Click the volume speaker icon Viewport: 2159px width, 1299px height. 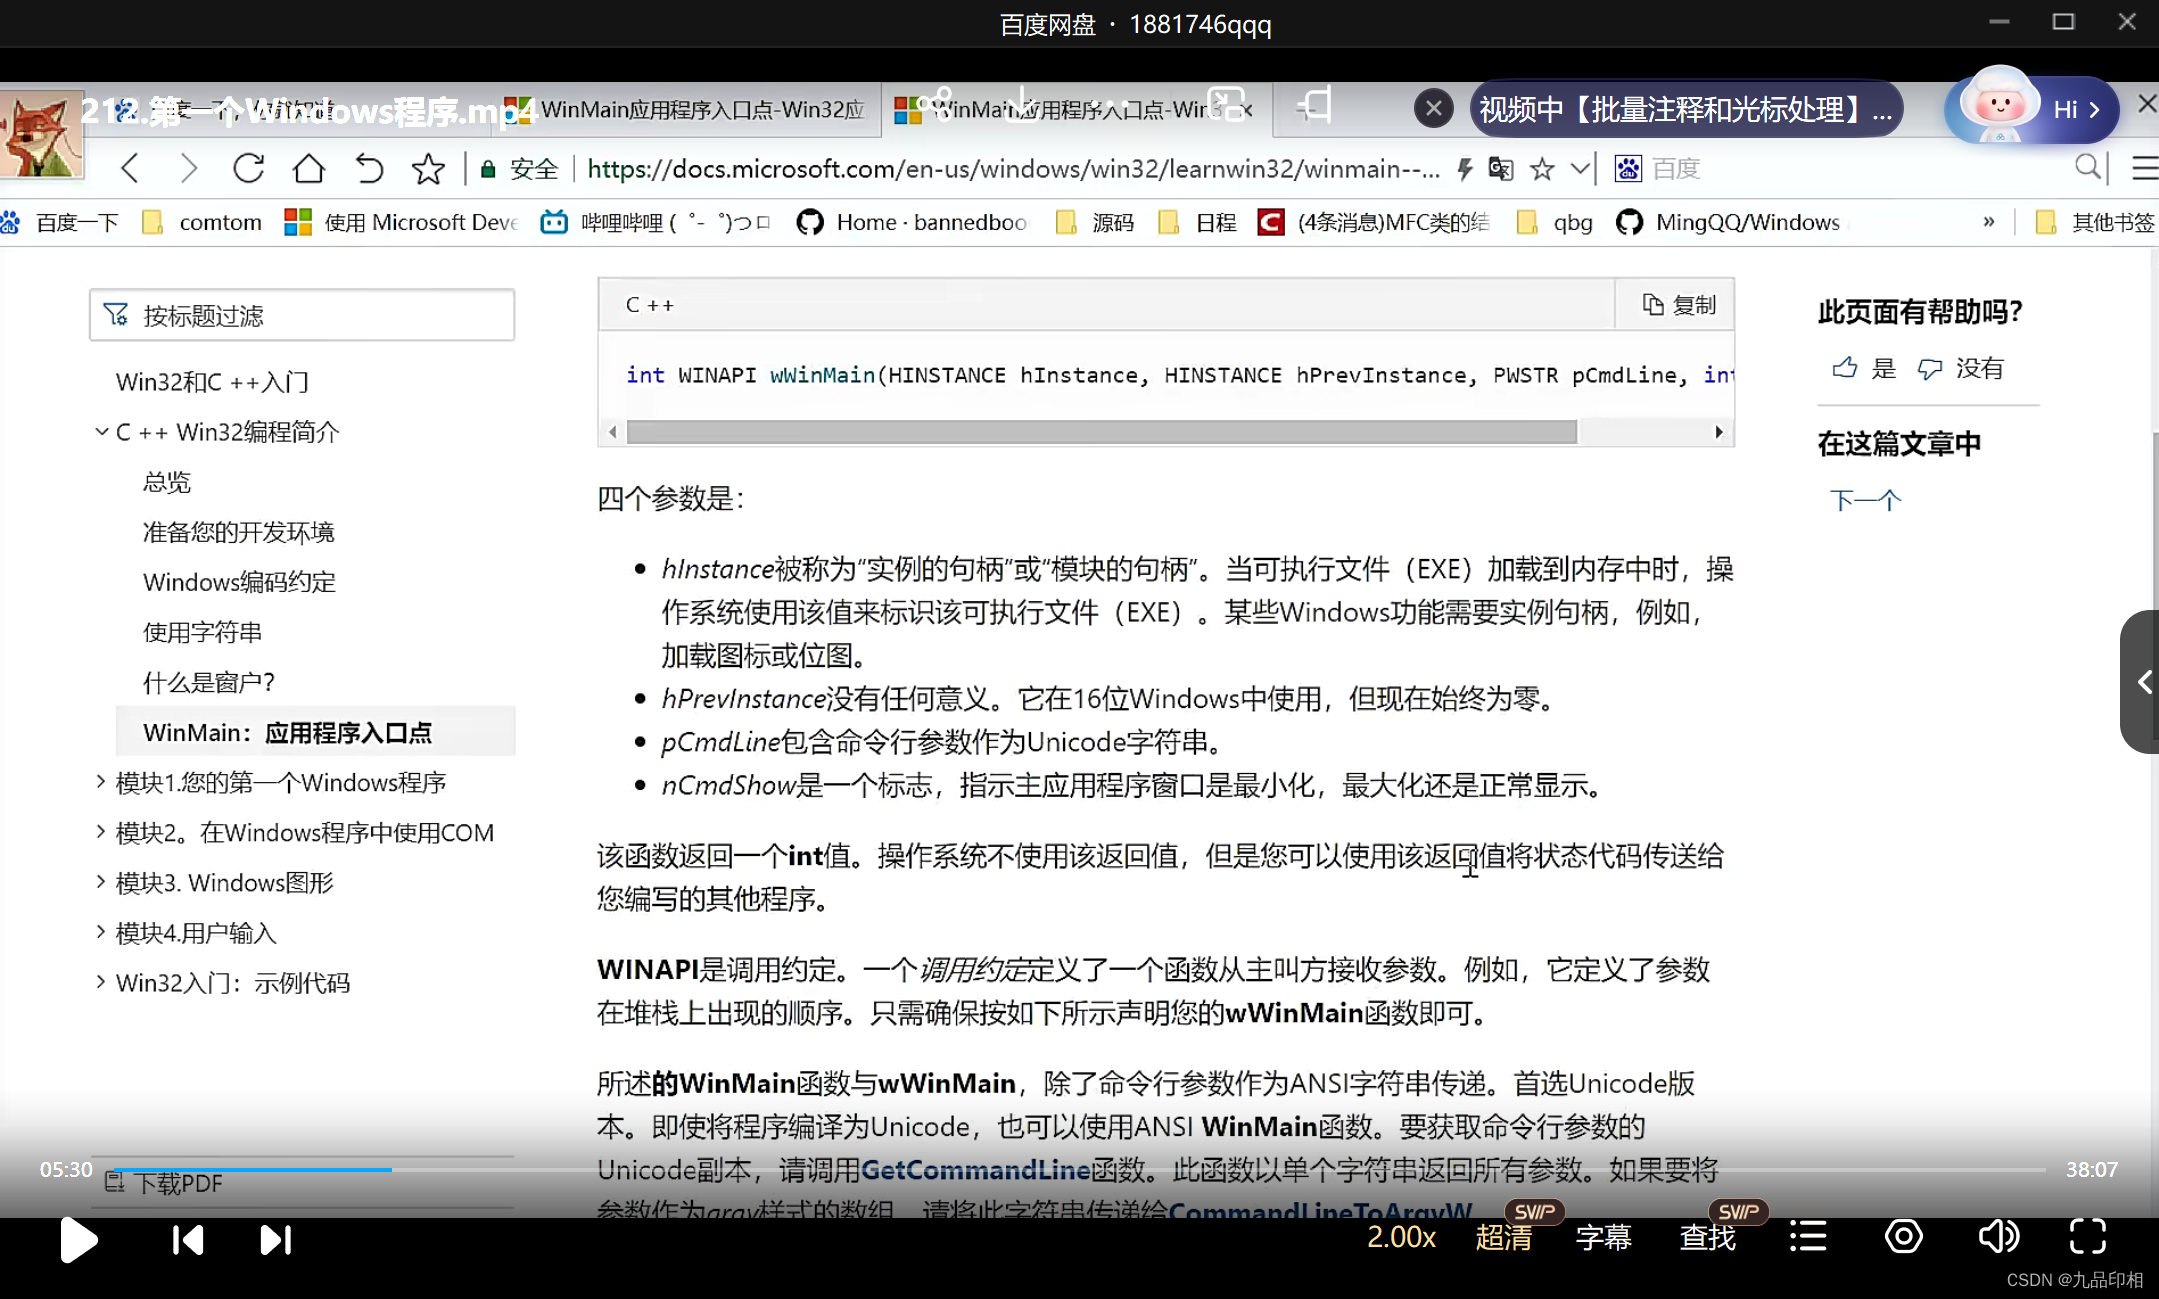coord(1997,1237)
